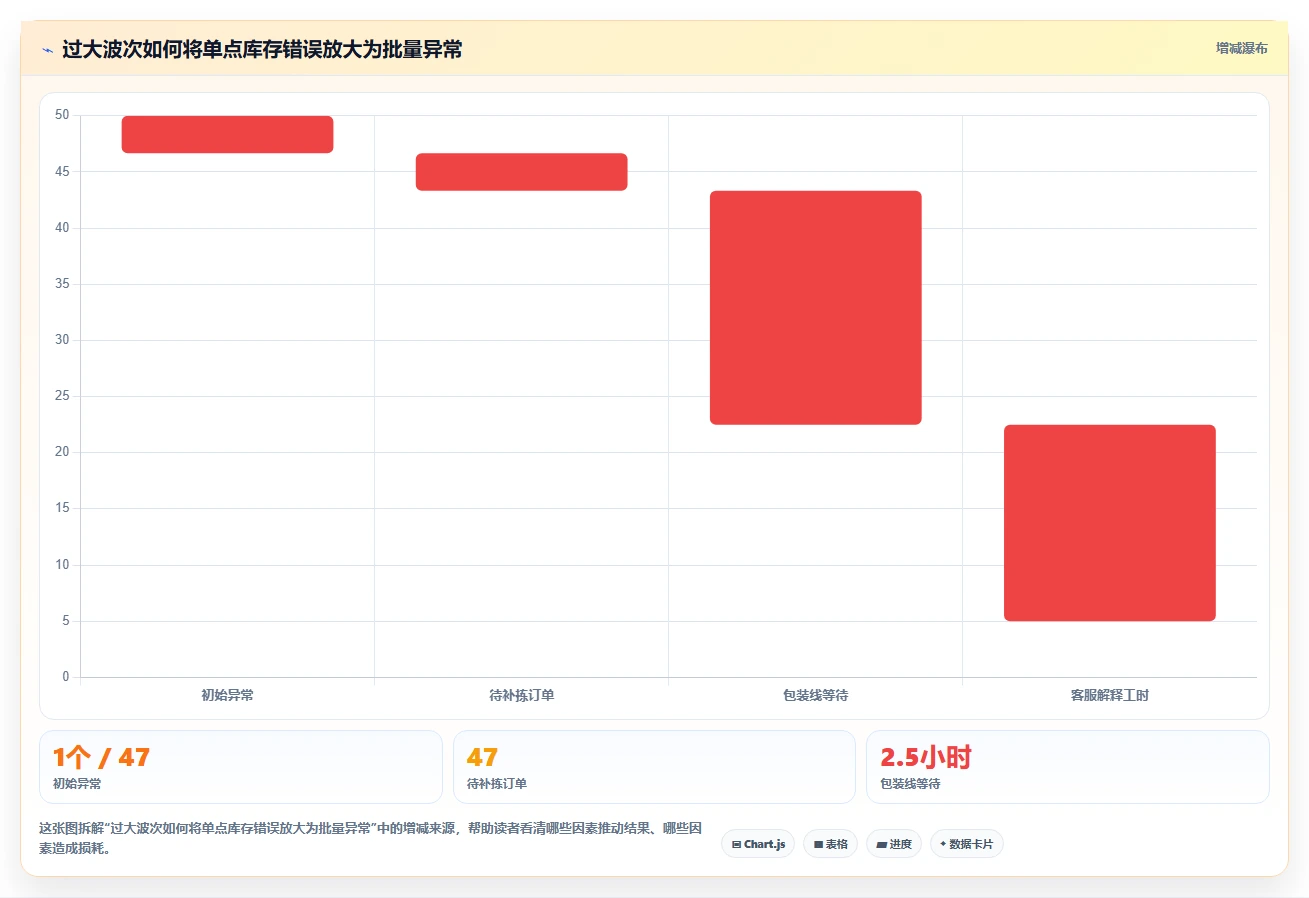Click the 增减瀑布 label in header
This screenshot has width=1309, height=898.
pyautogui.click(x=1241, y=48)
